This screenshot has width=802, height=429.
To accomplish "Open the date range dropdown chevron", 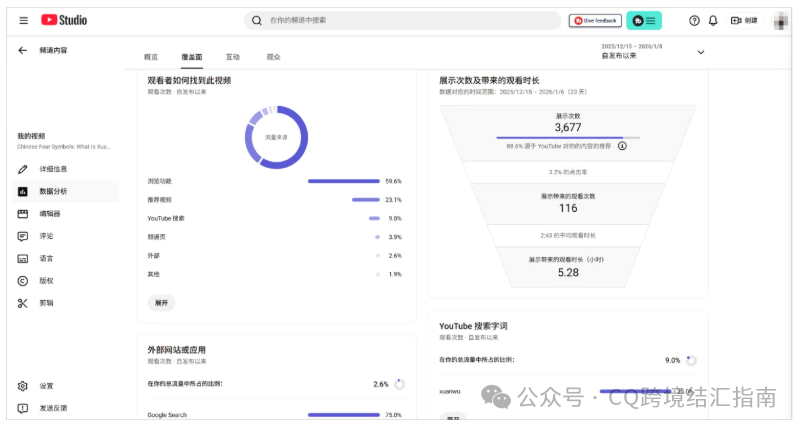I will point(701,52).
